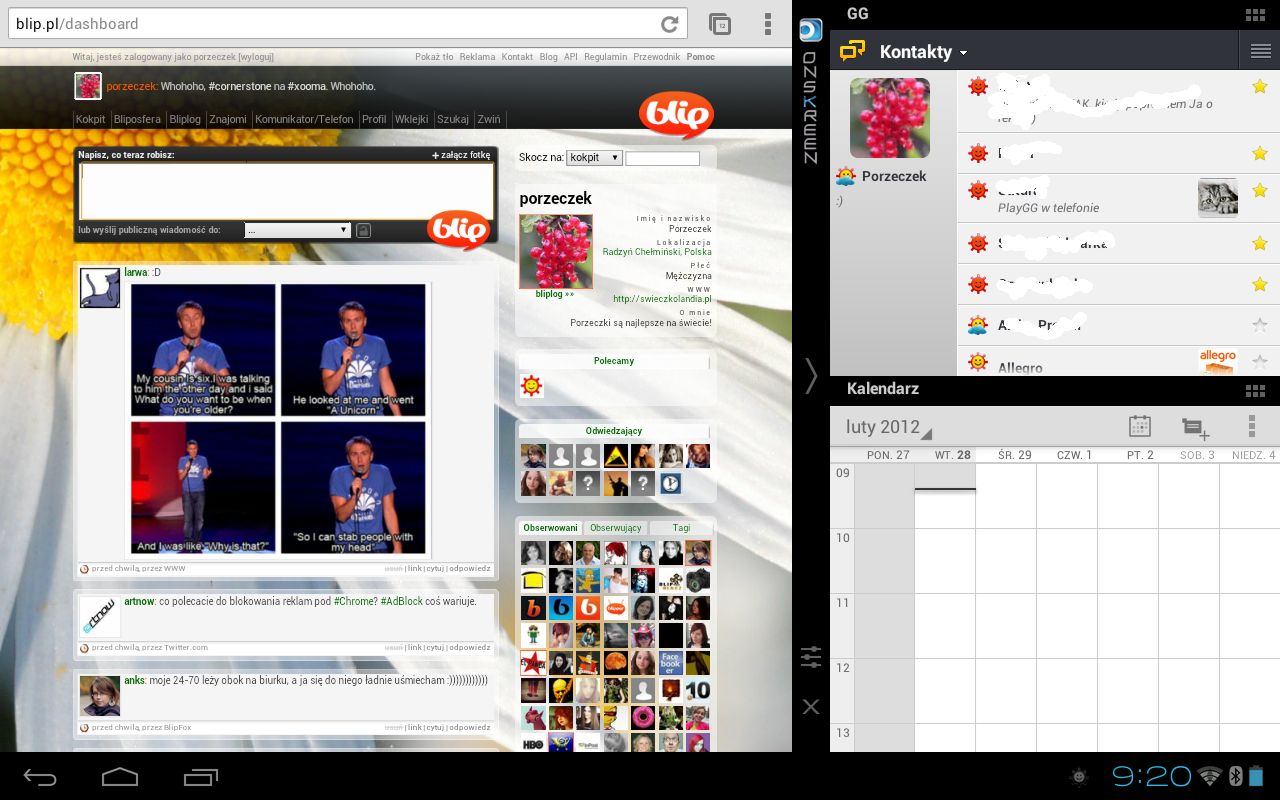Open the Skocz na kokpit dropdown

[593, 158]
